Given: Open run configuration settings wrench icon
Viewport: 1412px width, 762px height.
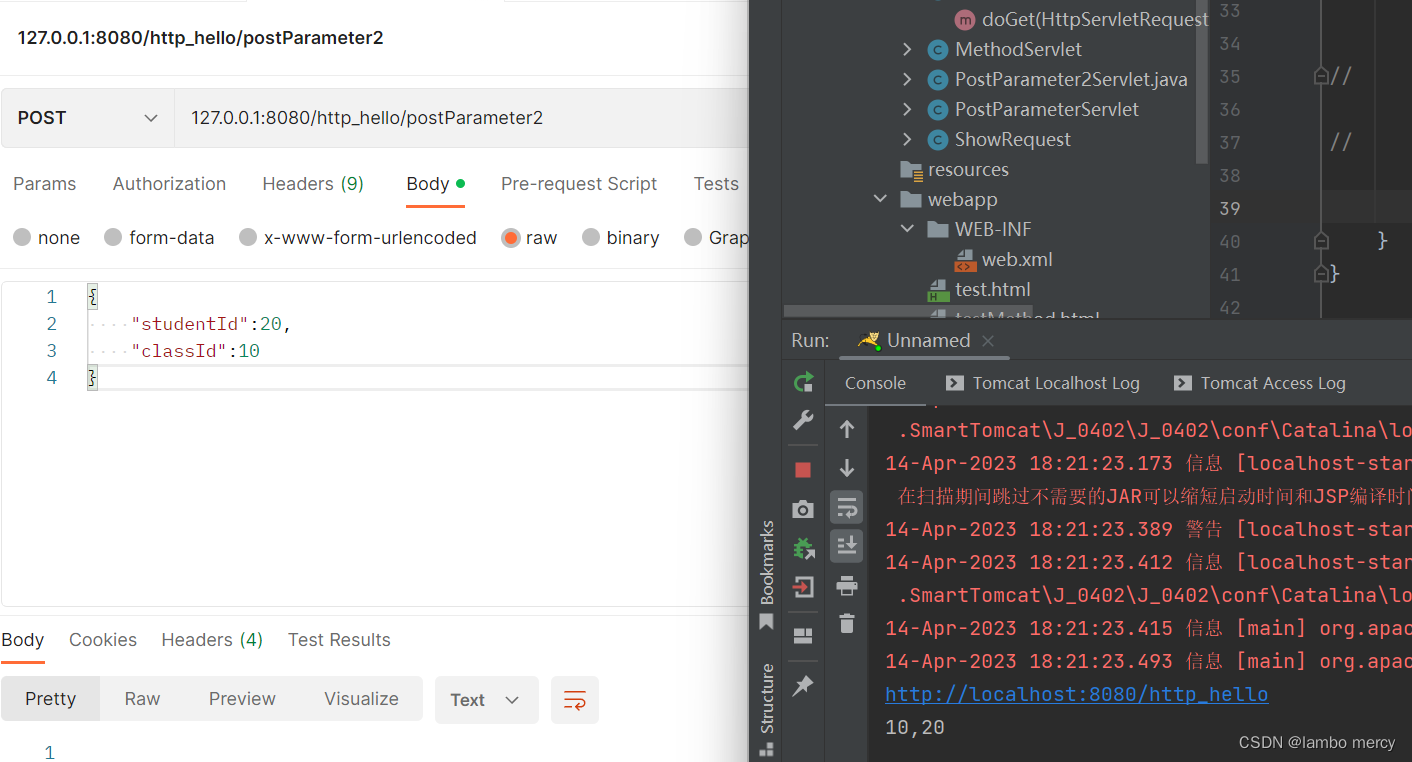Looking at the screenshot, I should 803,421.
